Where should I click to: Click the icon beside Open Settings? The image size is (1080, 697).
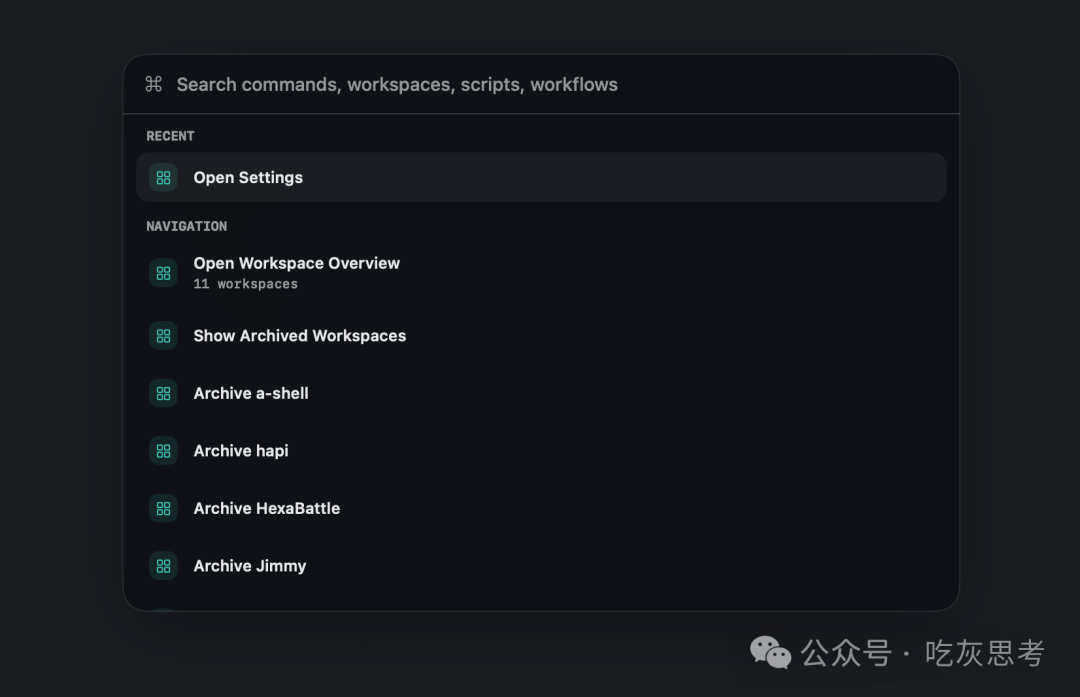click(x=163, y=178)
